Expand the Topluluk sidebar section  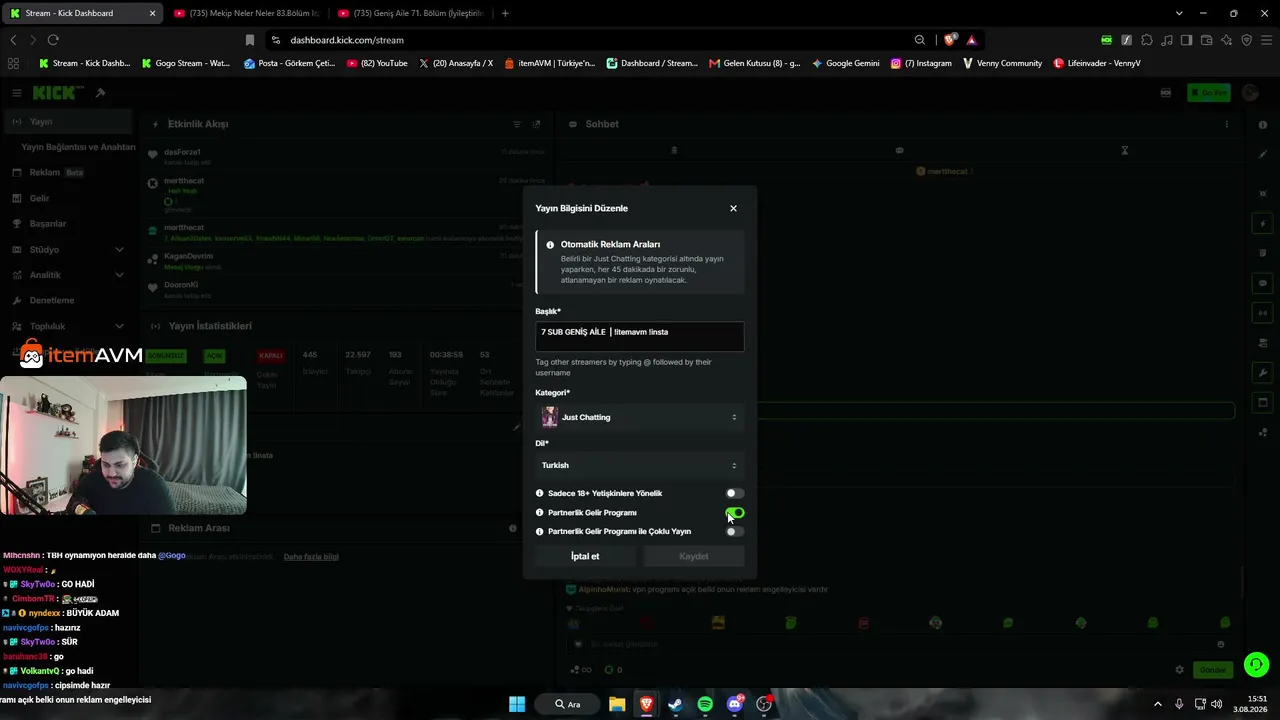[67, 326]
